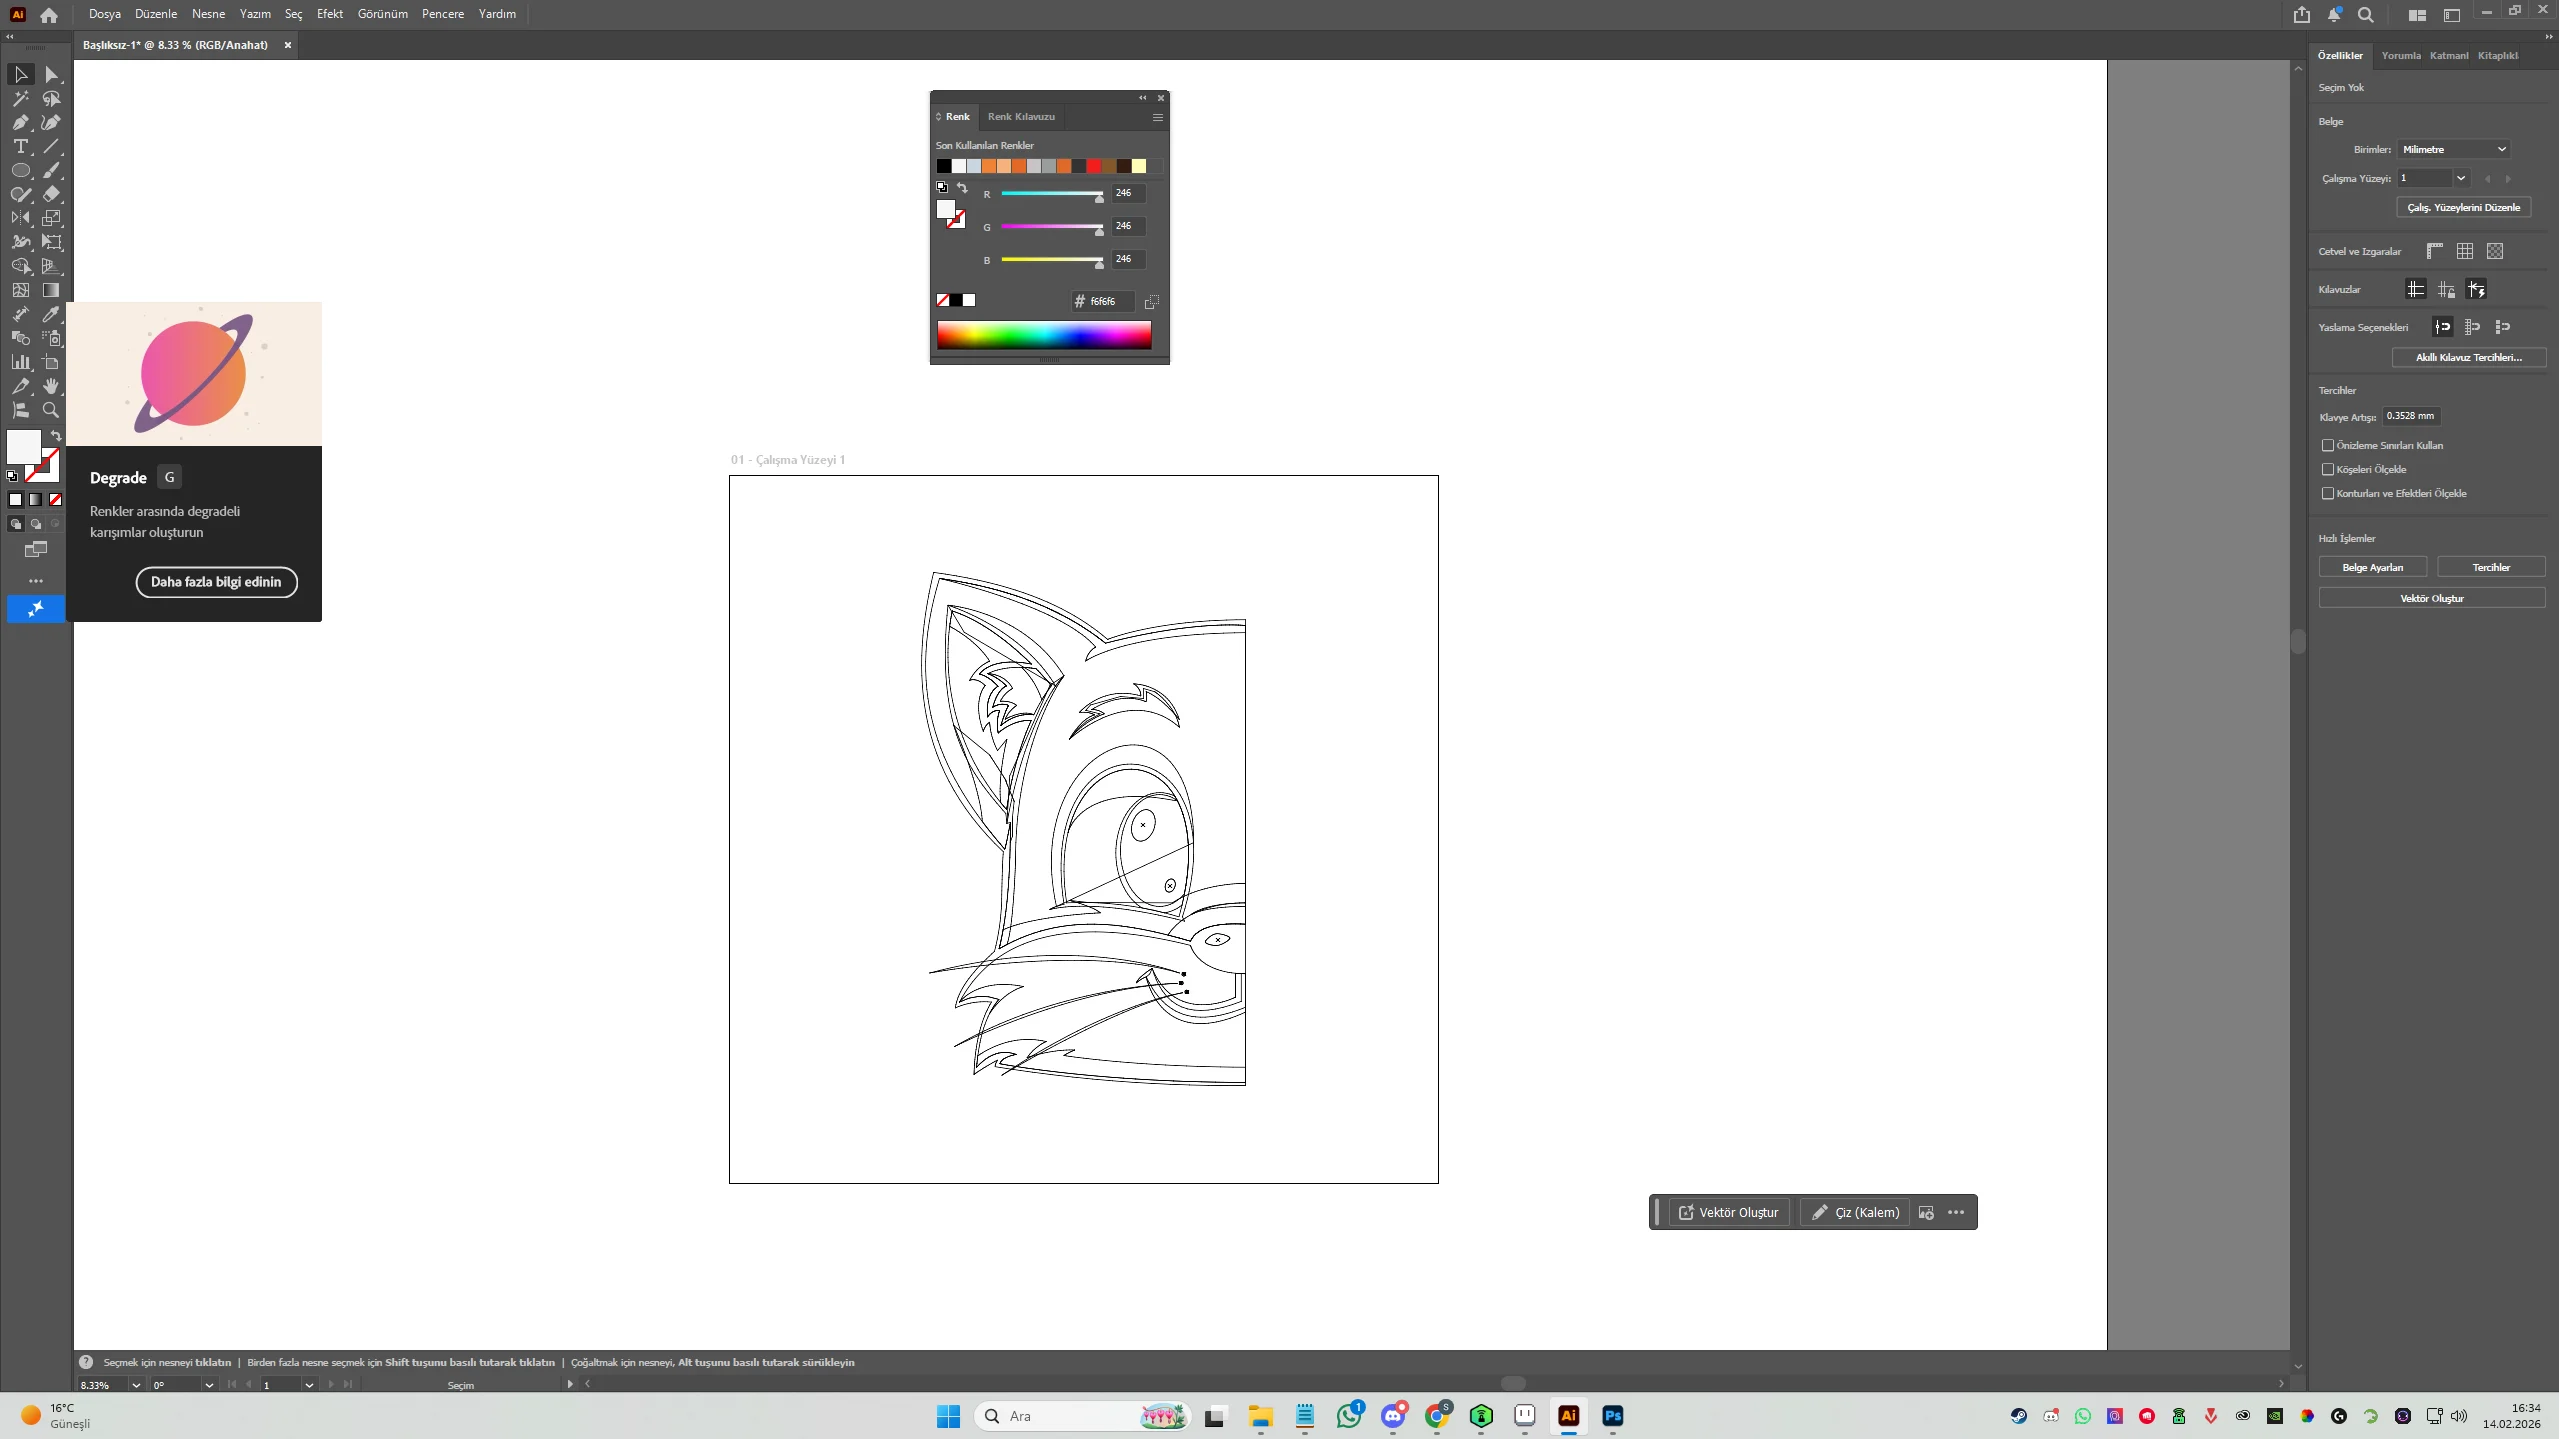Image resolution: width=2559 pixels, height=1439 pixels.
Task: Select the Selection (black arrow) tool
Action: click(x=20, y=75)
